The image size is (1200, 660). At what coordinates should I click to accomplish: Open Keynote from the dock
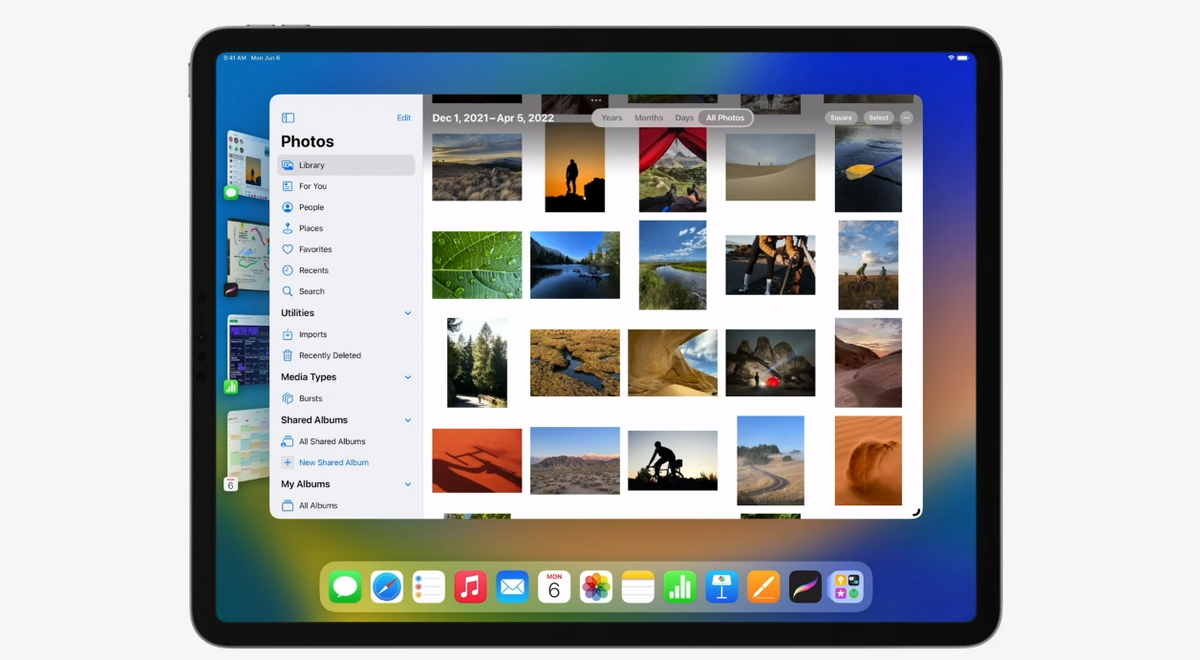[722, 586]
